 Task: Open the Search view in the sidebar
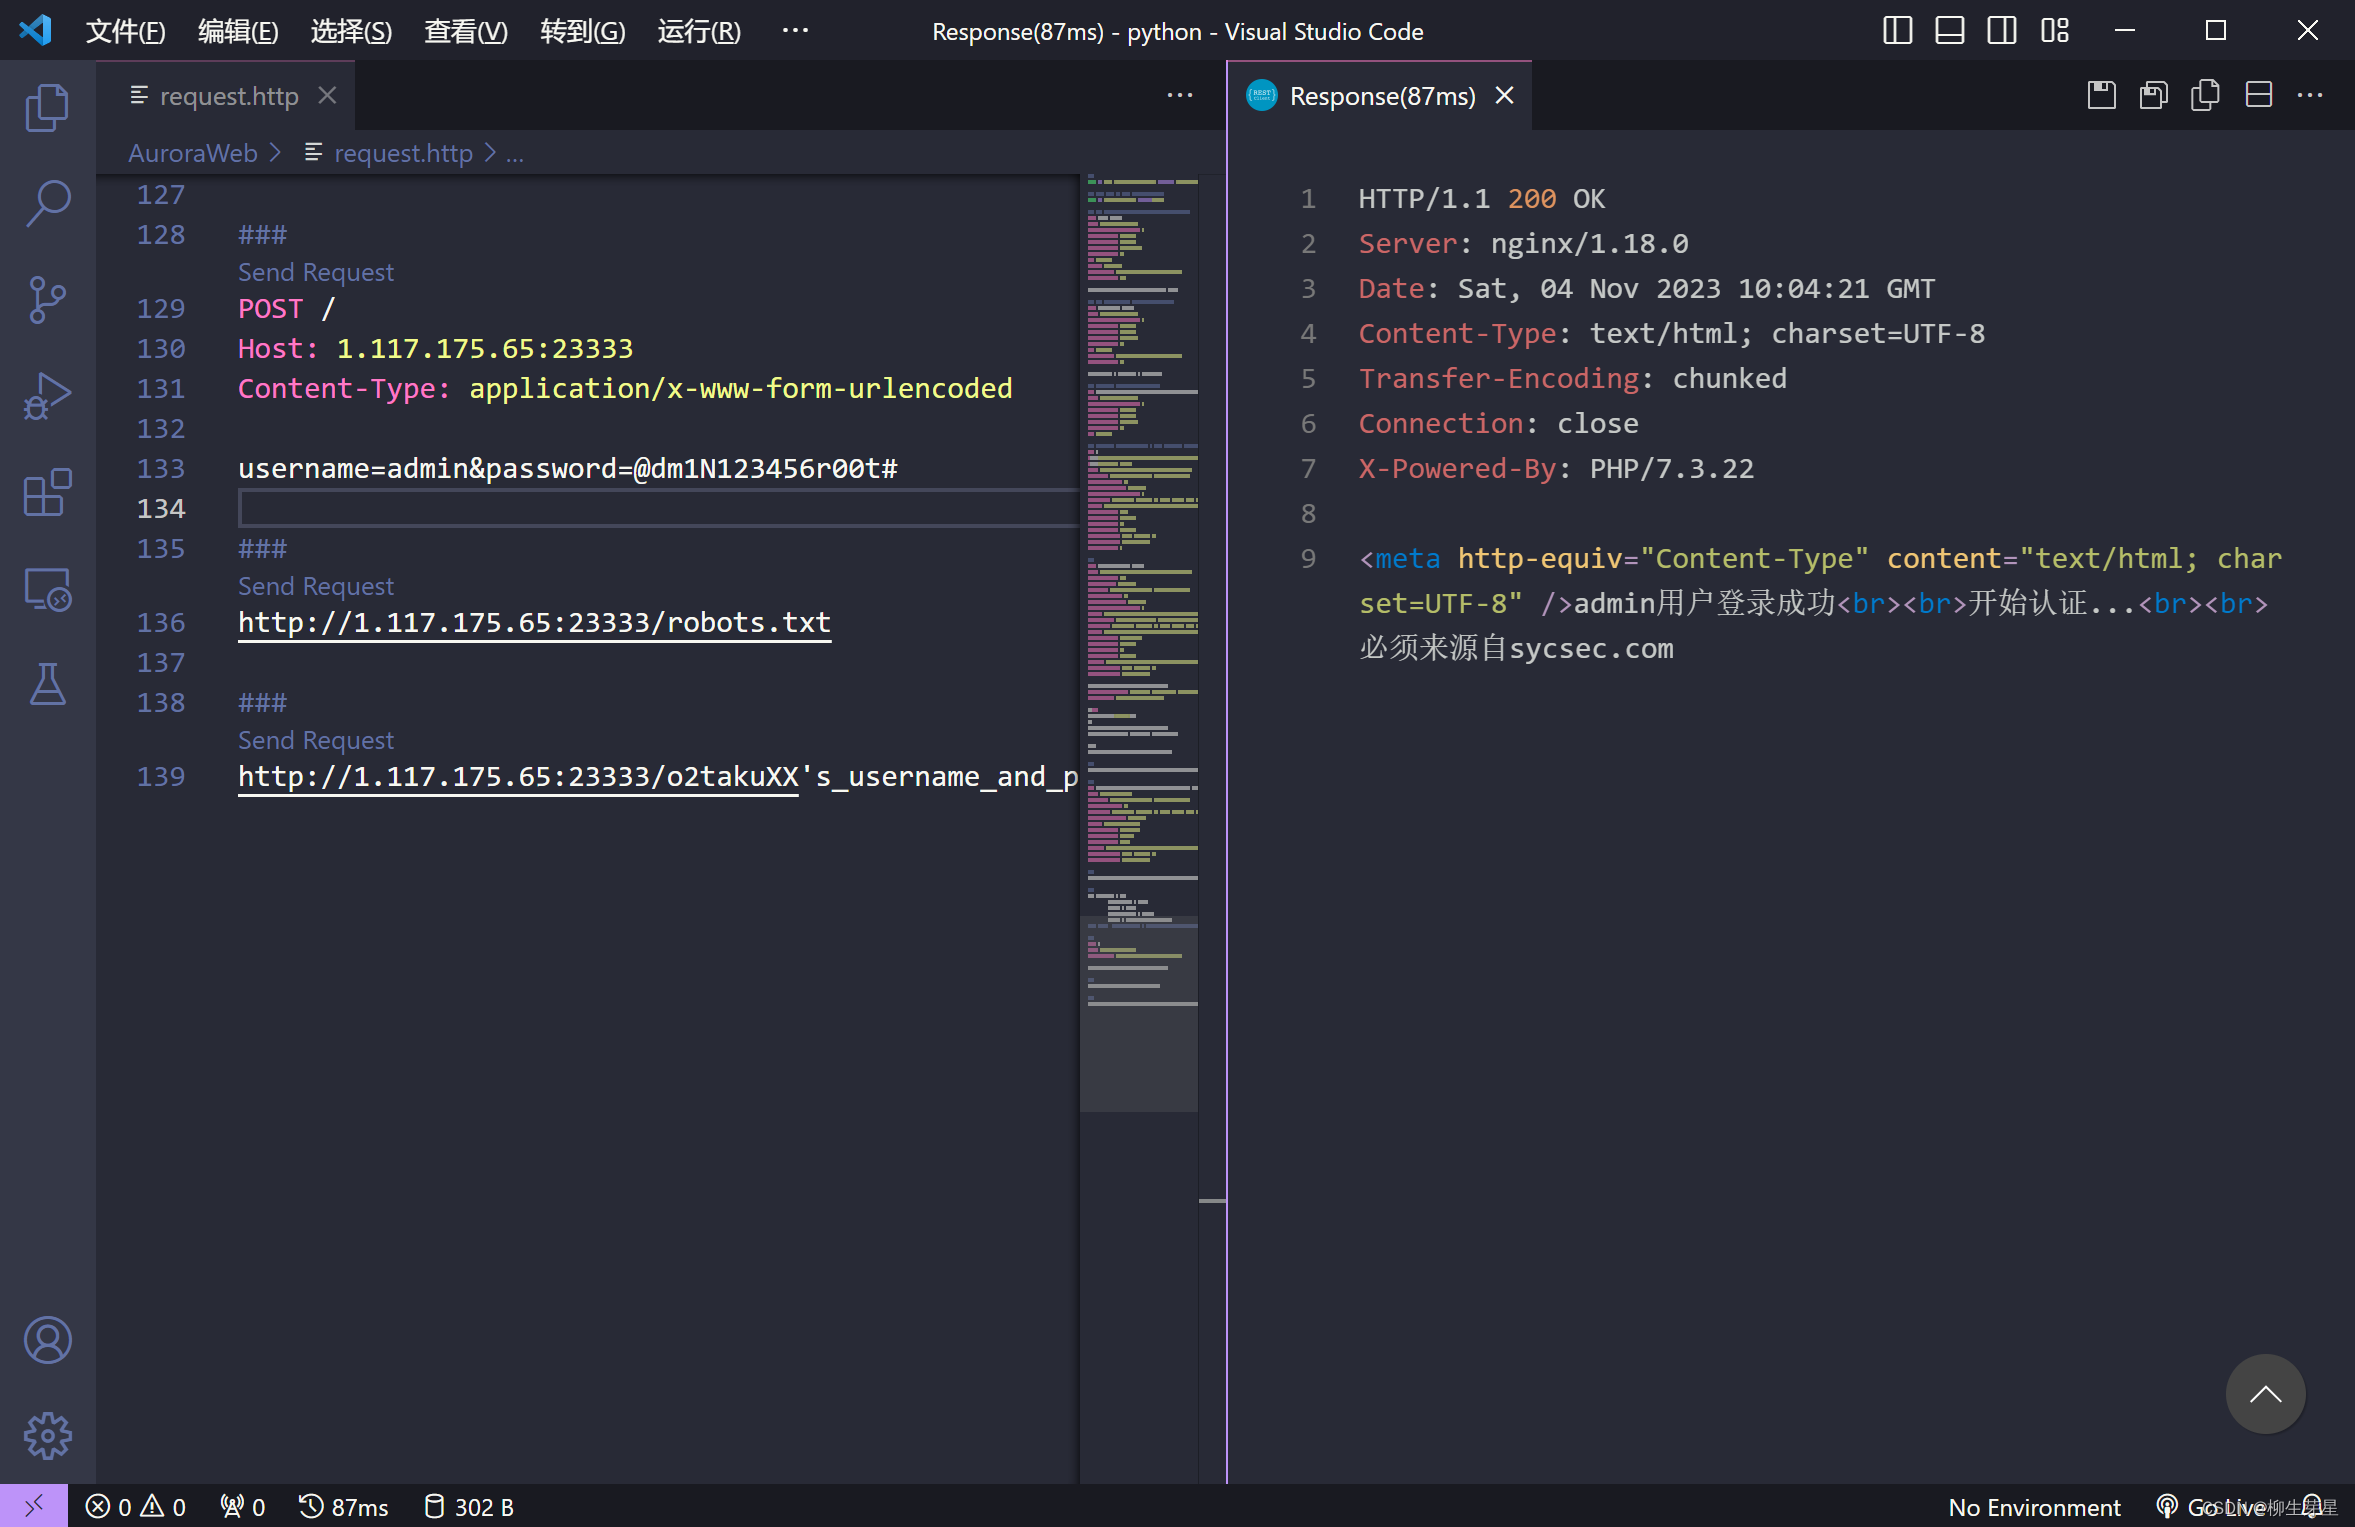47,203
